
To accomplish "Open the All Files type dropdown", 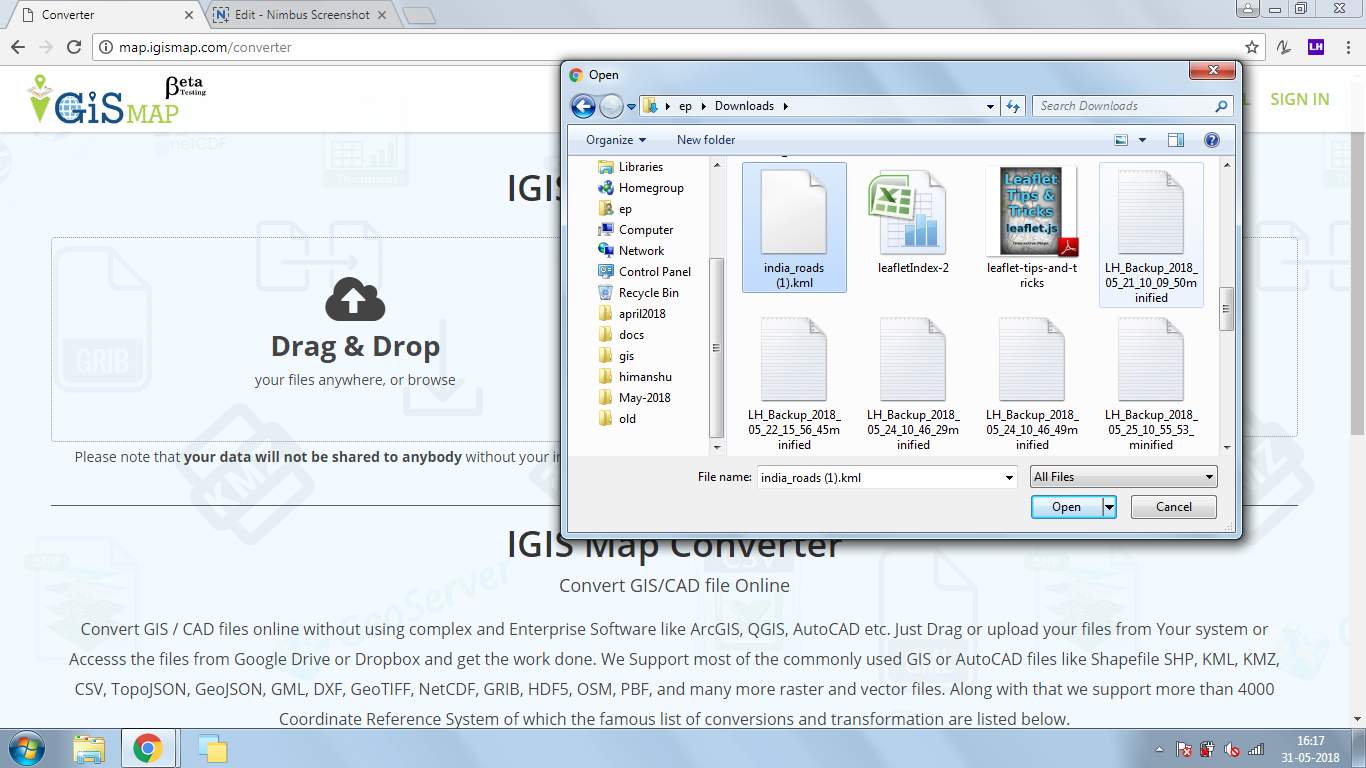I will (x=1123, y=477).
